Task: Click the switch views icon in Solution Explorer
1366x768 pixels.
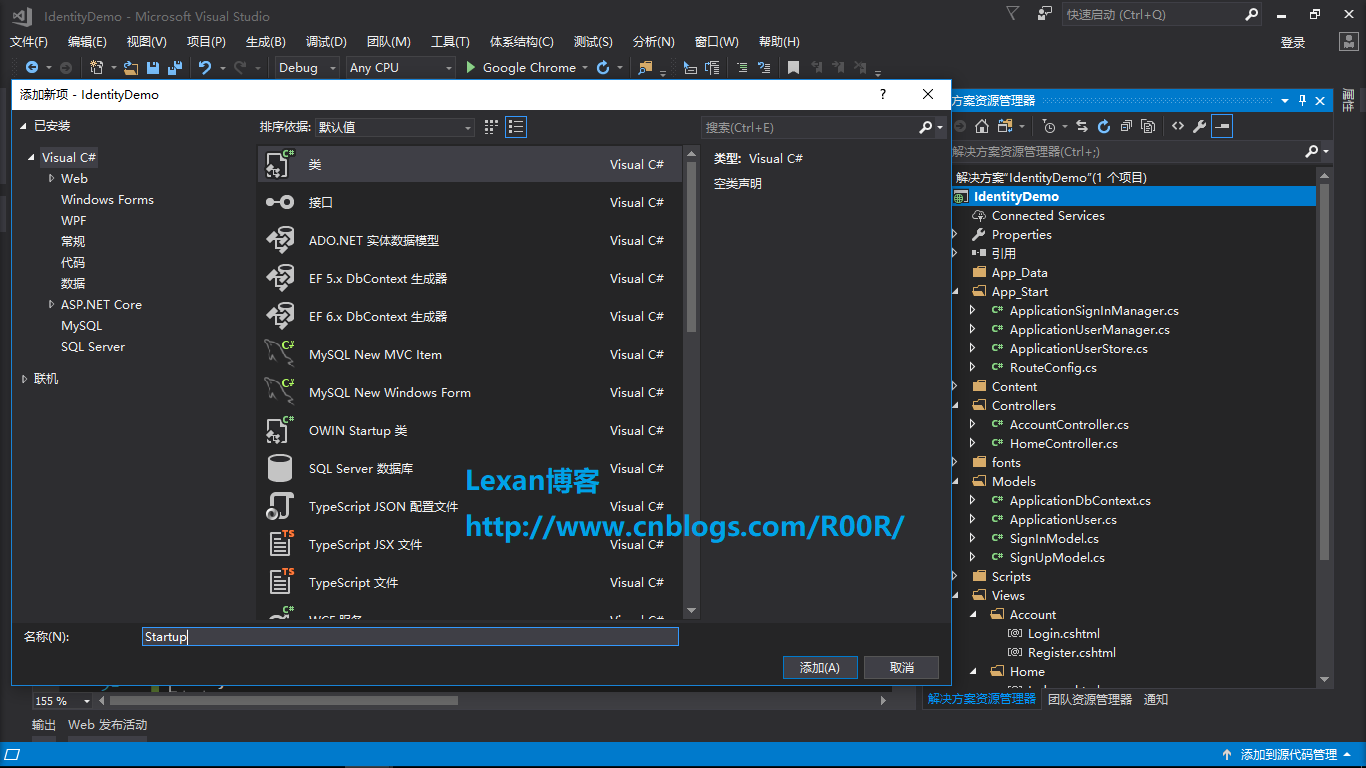Action: pyautogui.click(x=1003, y=126)
